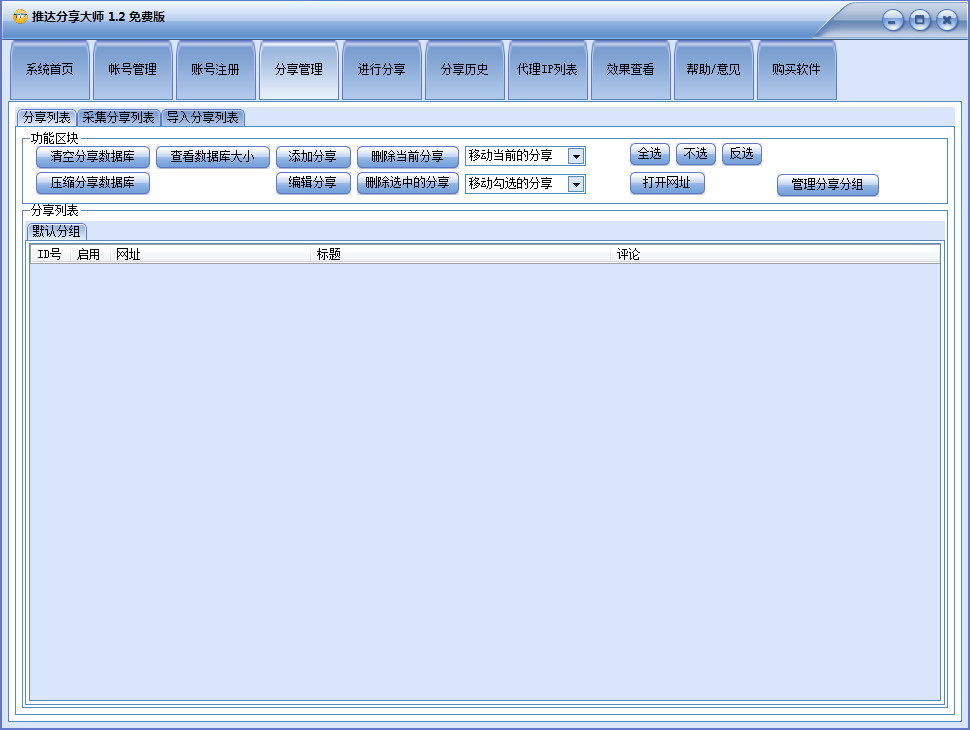Switch to the 采集分享列表 sub-tab

tap(118, 118)
